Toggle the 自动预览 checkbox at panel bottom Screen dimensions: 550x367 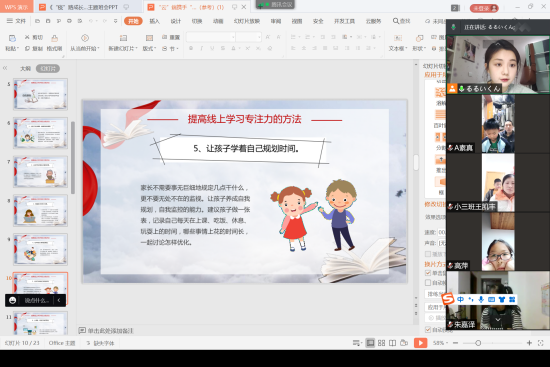428,329
